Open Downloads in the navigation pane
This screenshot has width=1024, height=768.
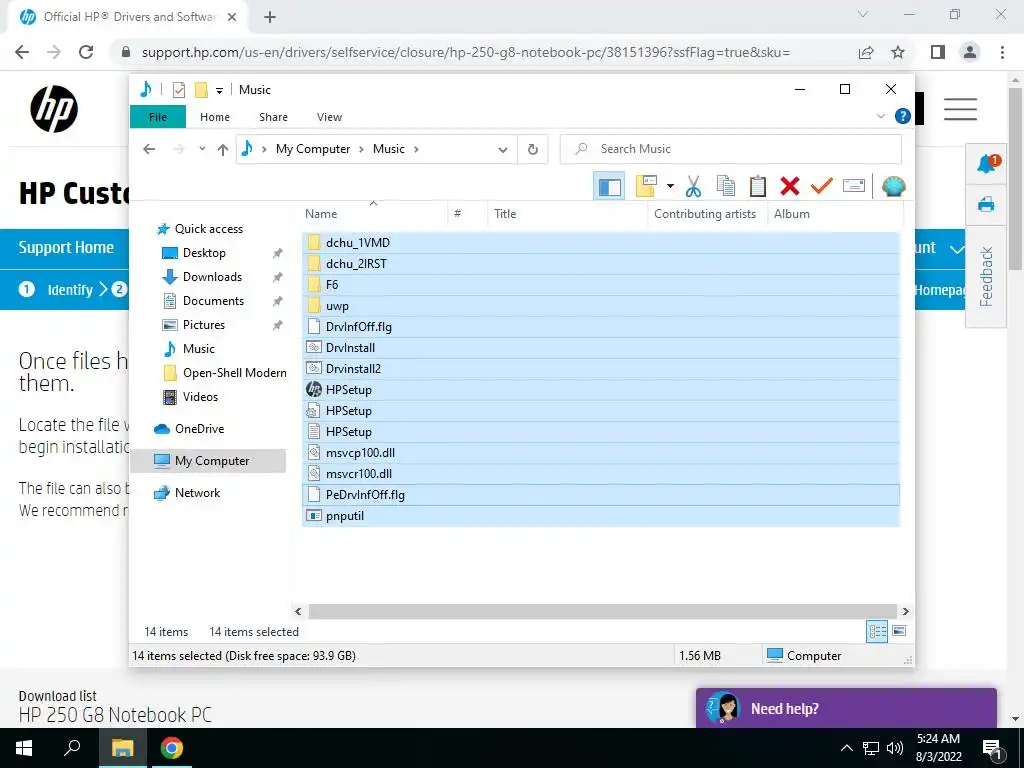(212, 277)
